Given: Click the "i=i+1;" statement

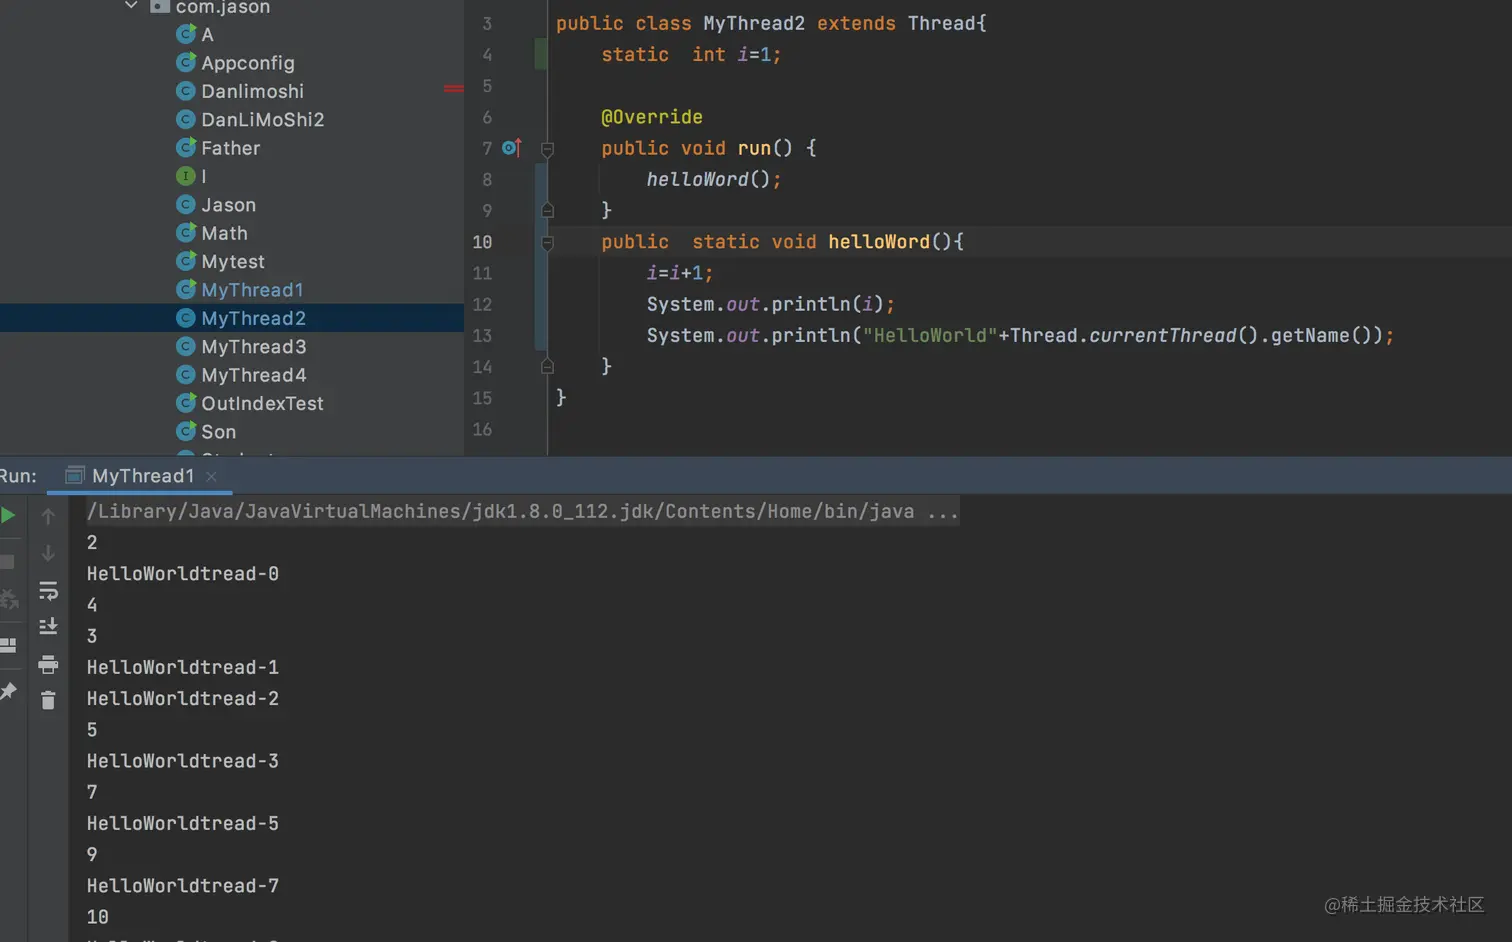Looking at the screenshot, I should click(x=680, y=273).
